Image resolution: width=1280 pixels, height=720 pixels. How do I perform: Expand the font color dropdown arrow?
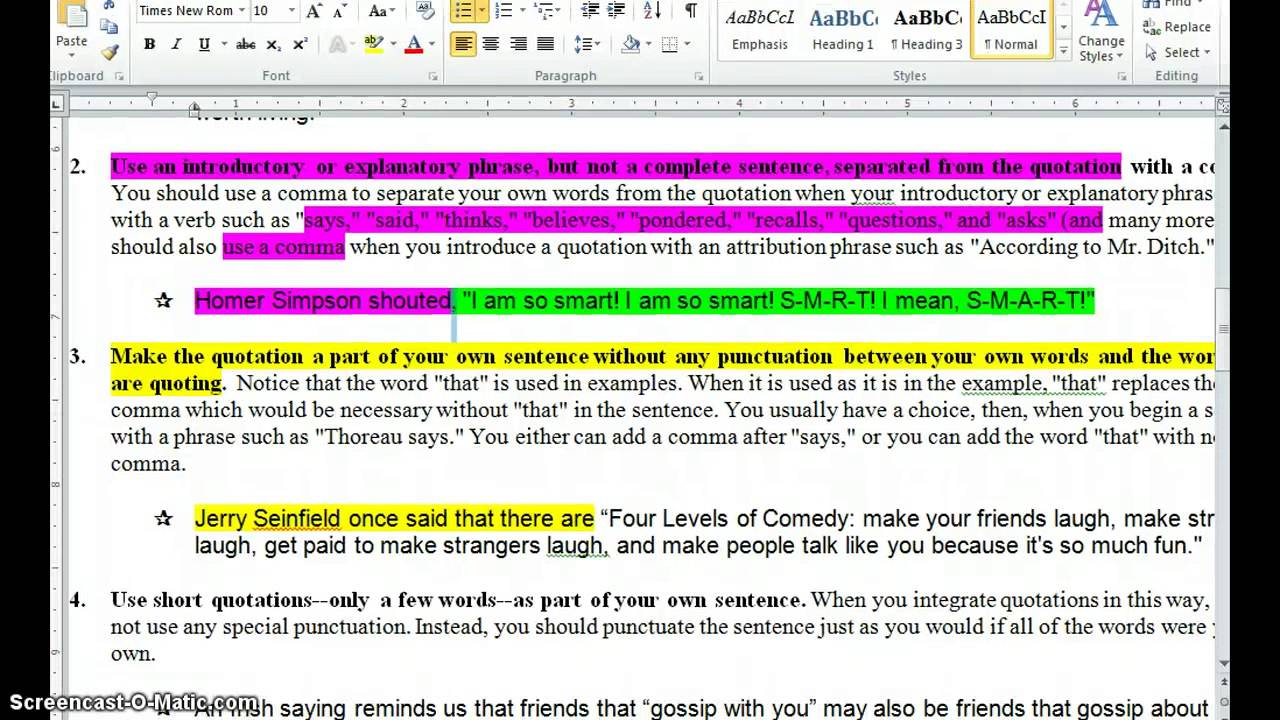coord(432,44)
